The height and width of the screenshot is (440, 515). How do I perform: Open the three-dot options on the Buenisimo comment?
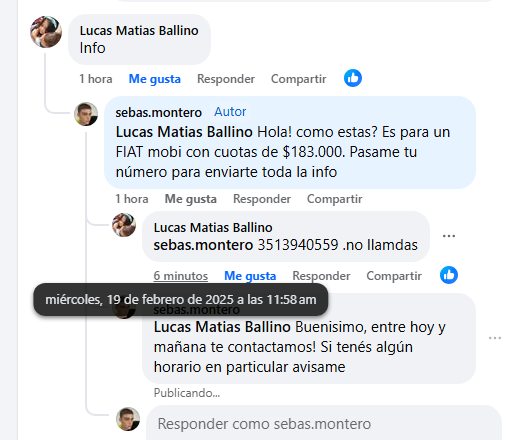(x=495, y=338)
